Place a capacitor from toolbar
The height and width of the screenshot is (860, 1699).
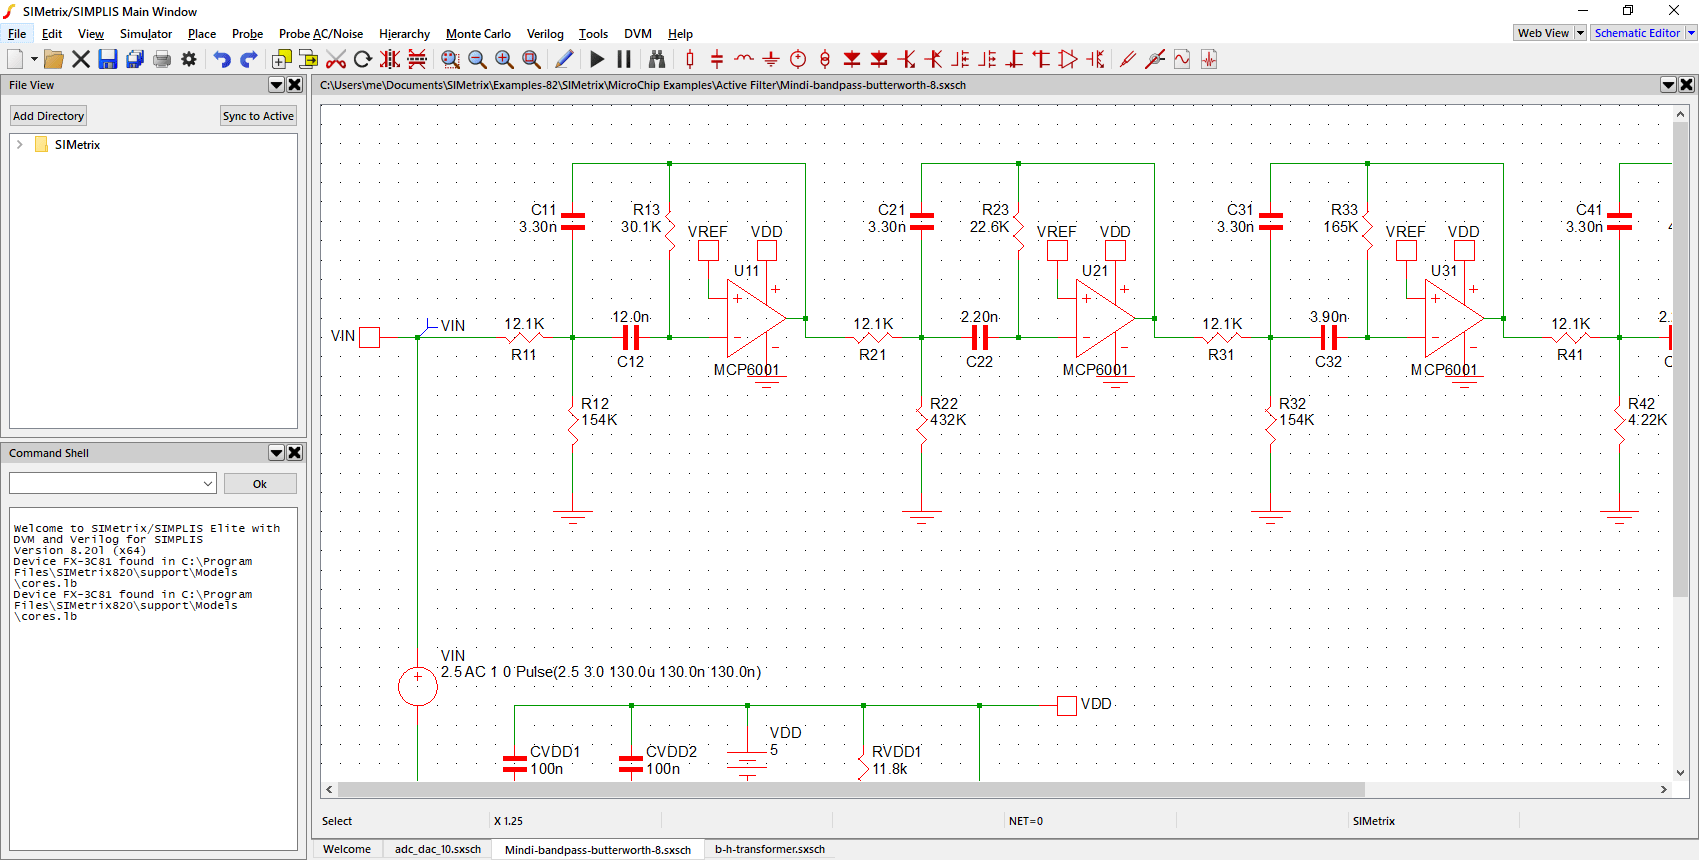(x=717, y=59)
